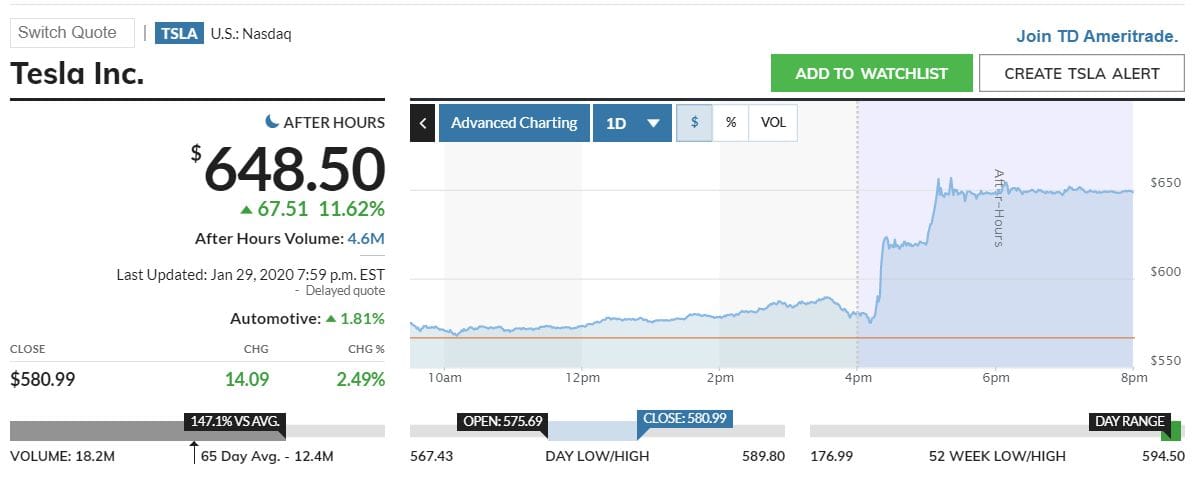Toggle chart to percent (%) view
This screenshot has height=484, width=1197.
click(731, 123)
